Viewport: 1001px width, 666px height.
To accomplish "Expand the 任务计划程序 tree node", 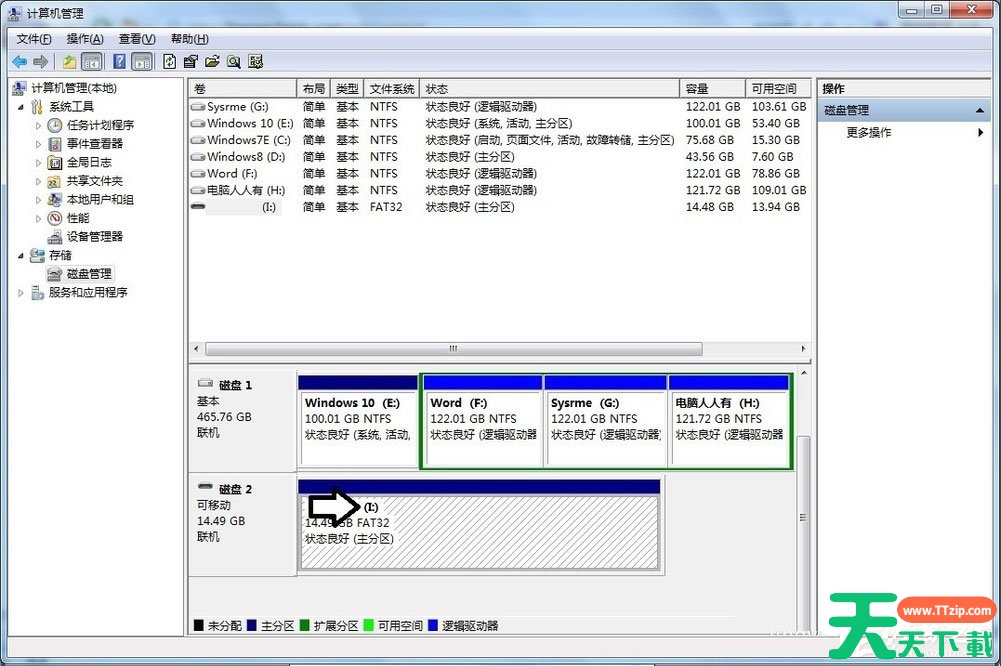I will click(39, 126).
